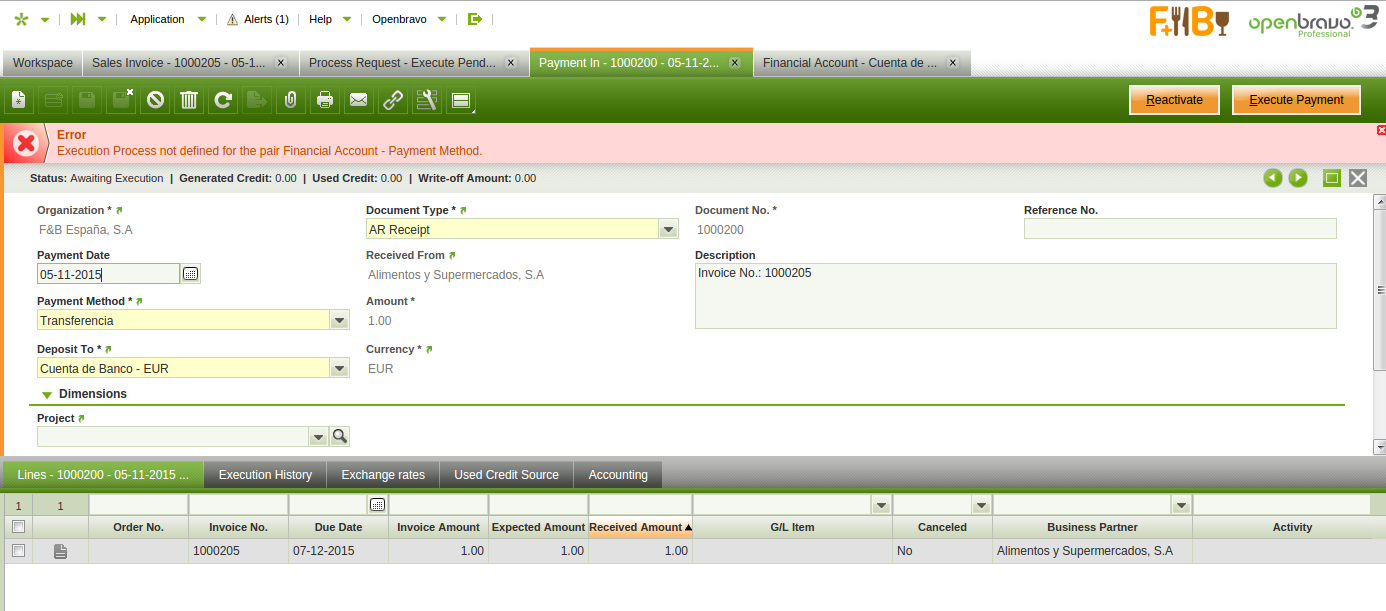Refresh the record with the reload icon
The image size is (1386, 611).
tap(223, 100)
